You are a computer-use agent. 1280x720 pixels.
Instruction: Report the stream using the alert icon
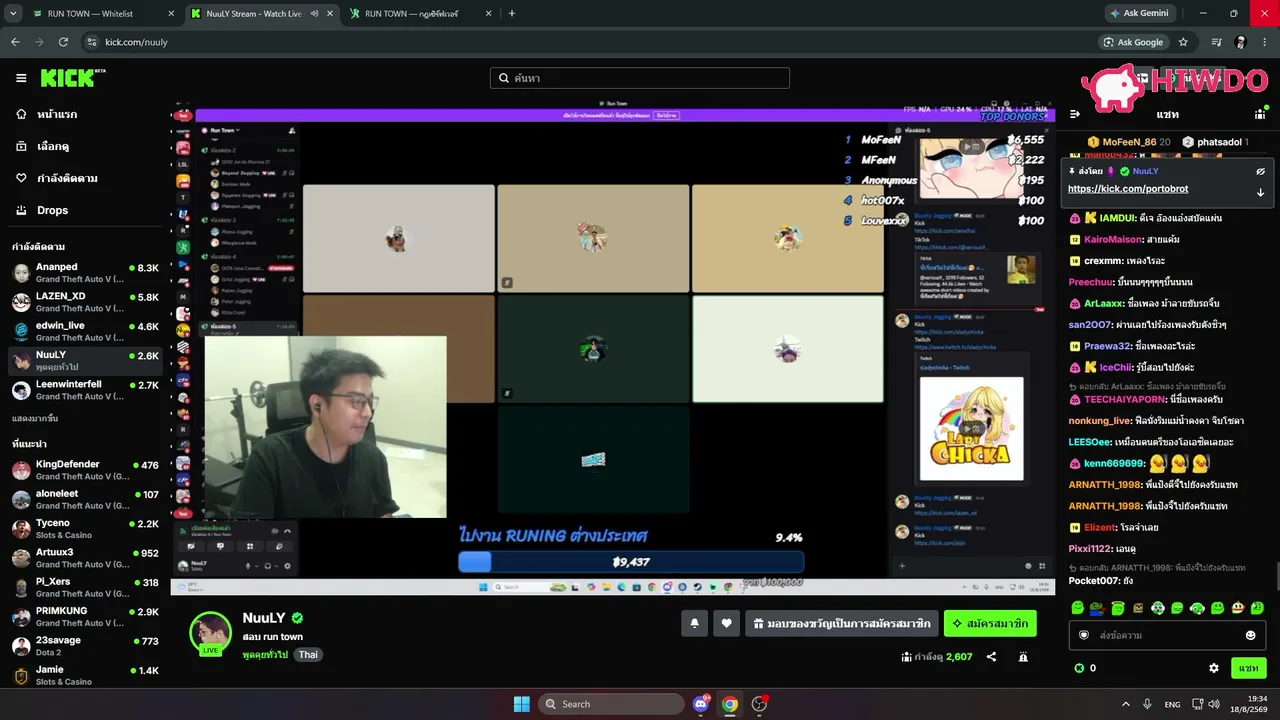(x=1023, y=657)
